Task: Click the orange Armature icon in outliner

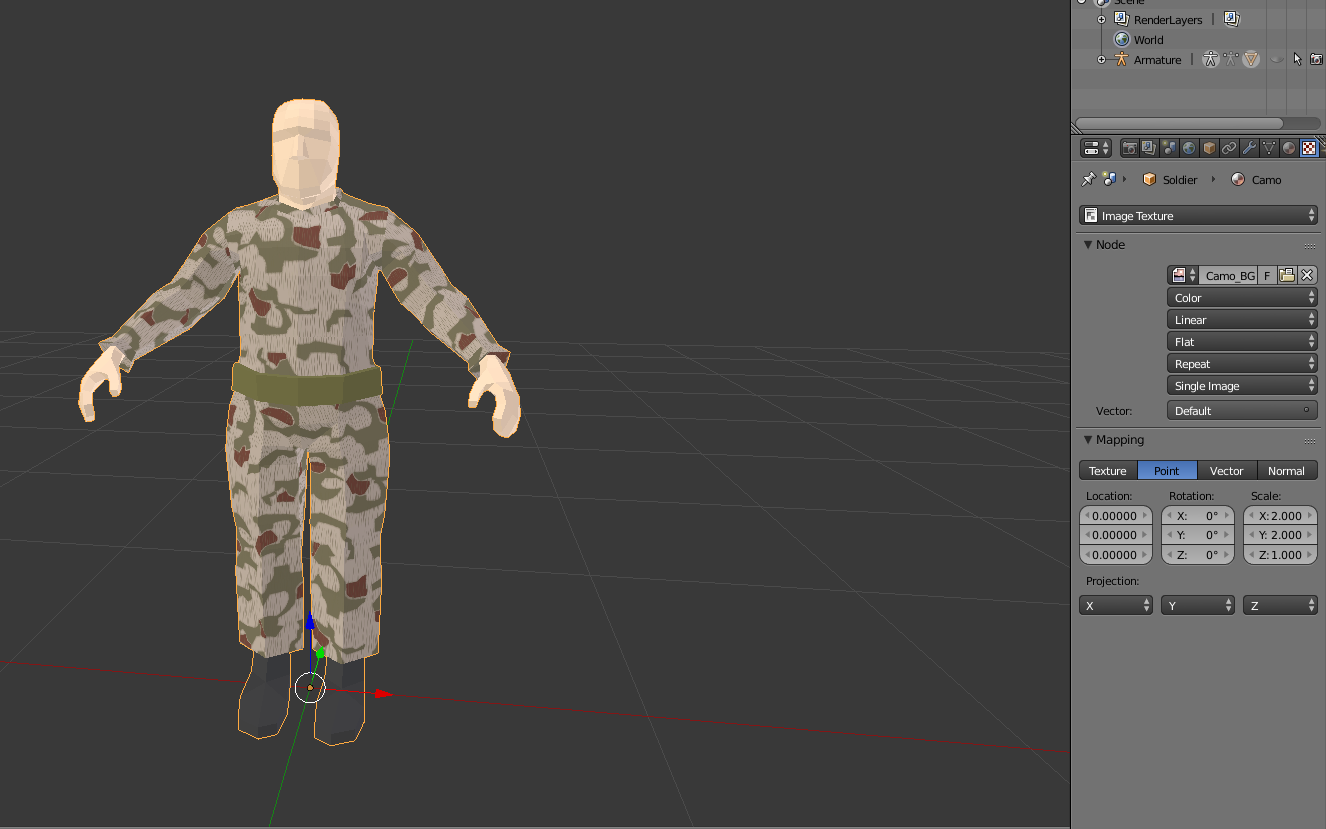Action: click(1122, 60)
